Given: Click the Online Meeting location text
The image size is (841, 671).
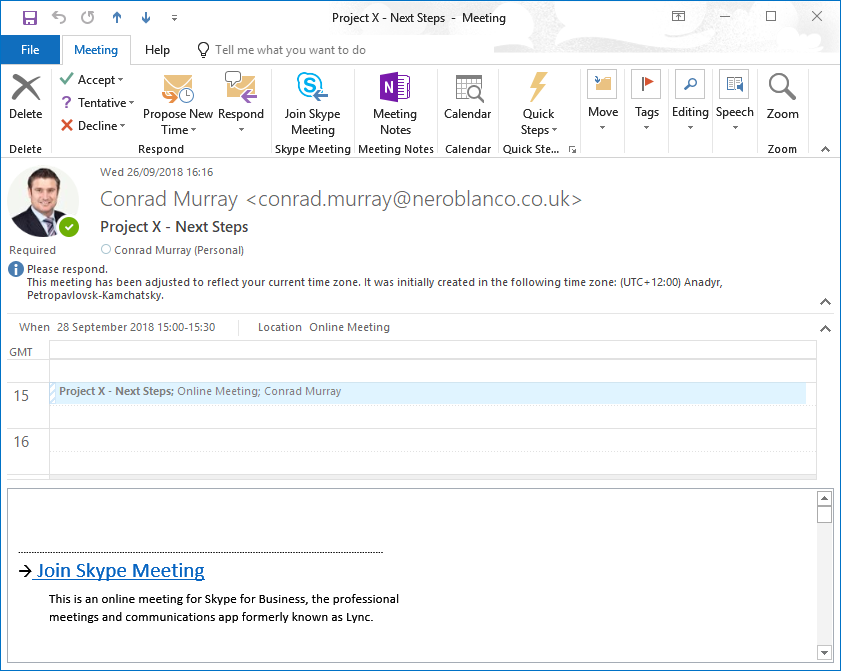Looking at the screenshot, I should (x=350, y=327).
